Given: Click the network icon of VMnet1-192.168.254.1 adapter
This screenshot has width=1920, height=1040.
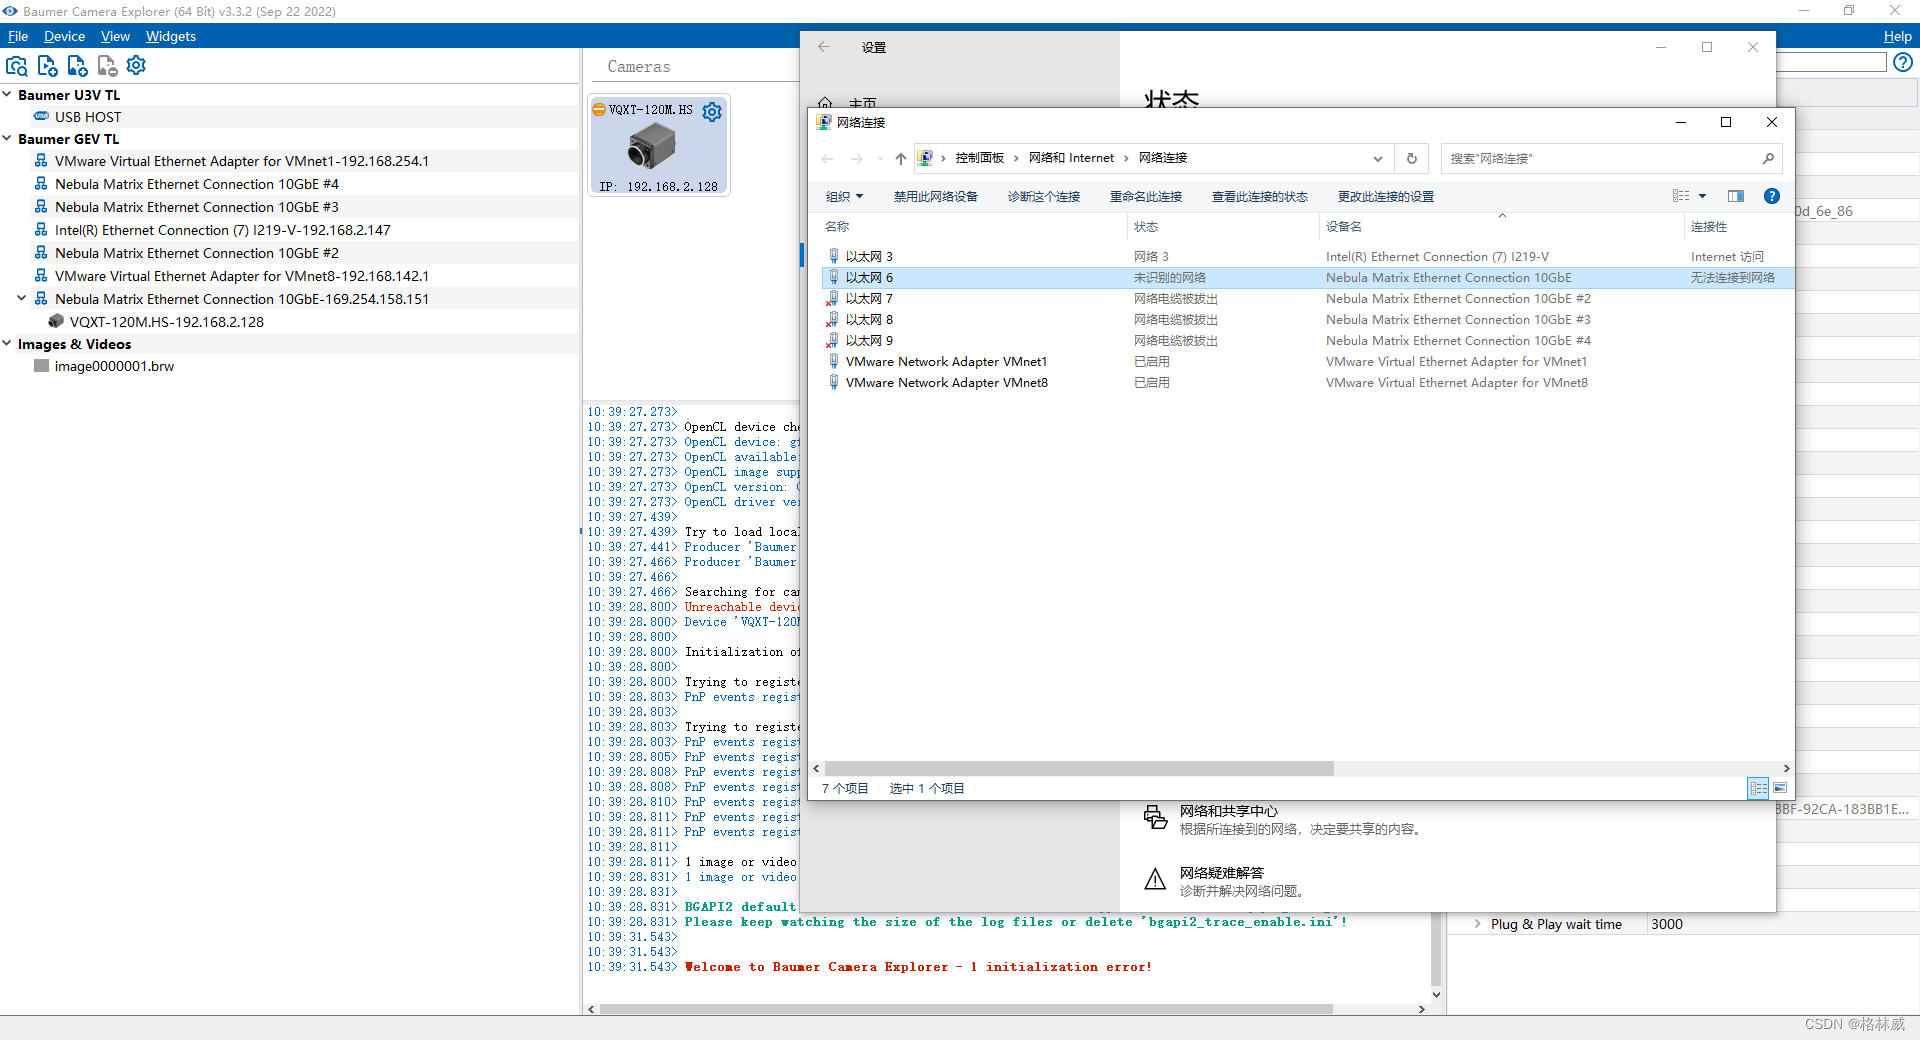Looking at the screenshot, I should coord(41,161).
